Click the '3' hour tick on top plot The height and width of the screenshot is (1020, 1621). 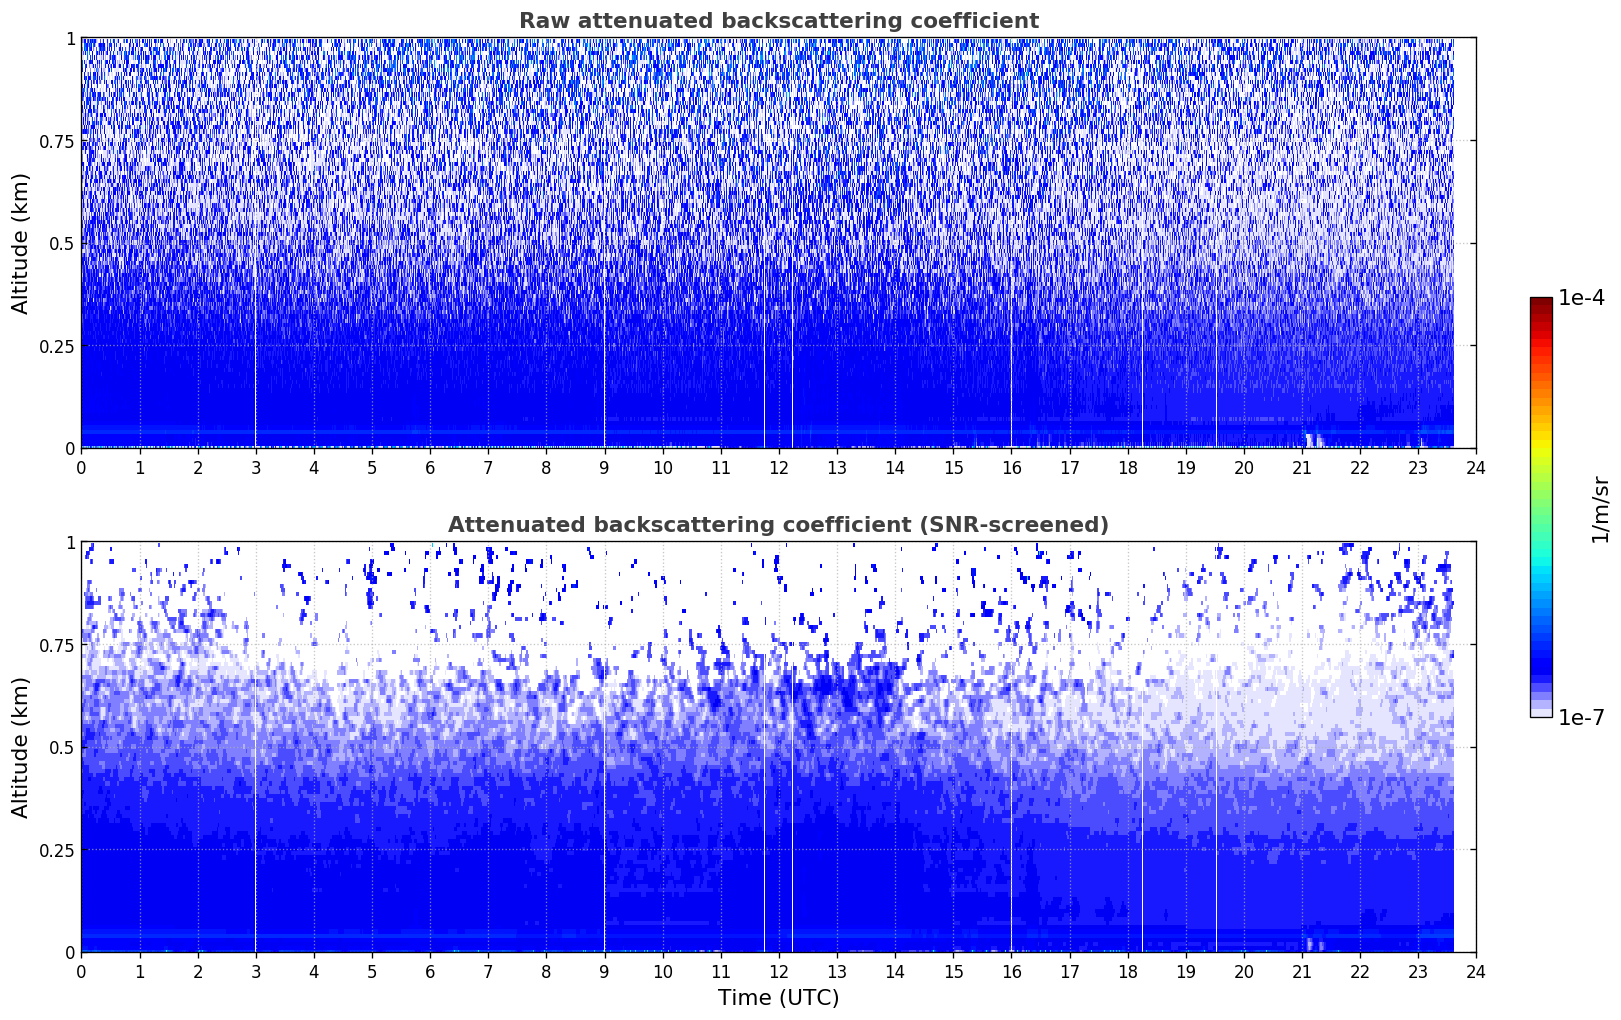click(x=255, y=468)
